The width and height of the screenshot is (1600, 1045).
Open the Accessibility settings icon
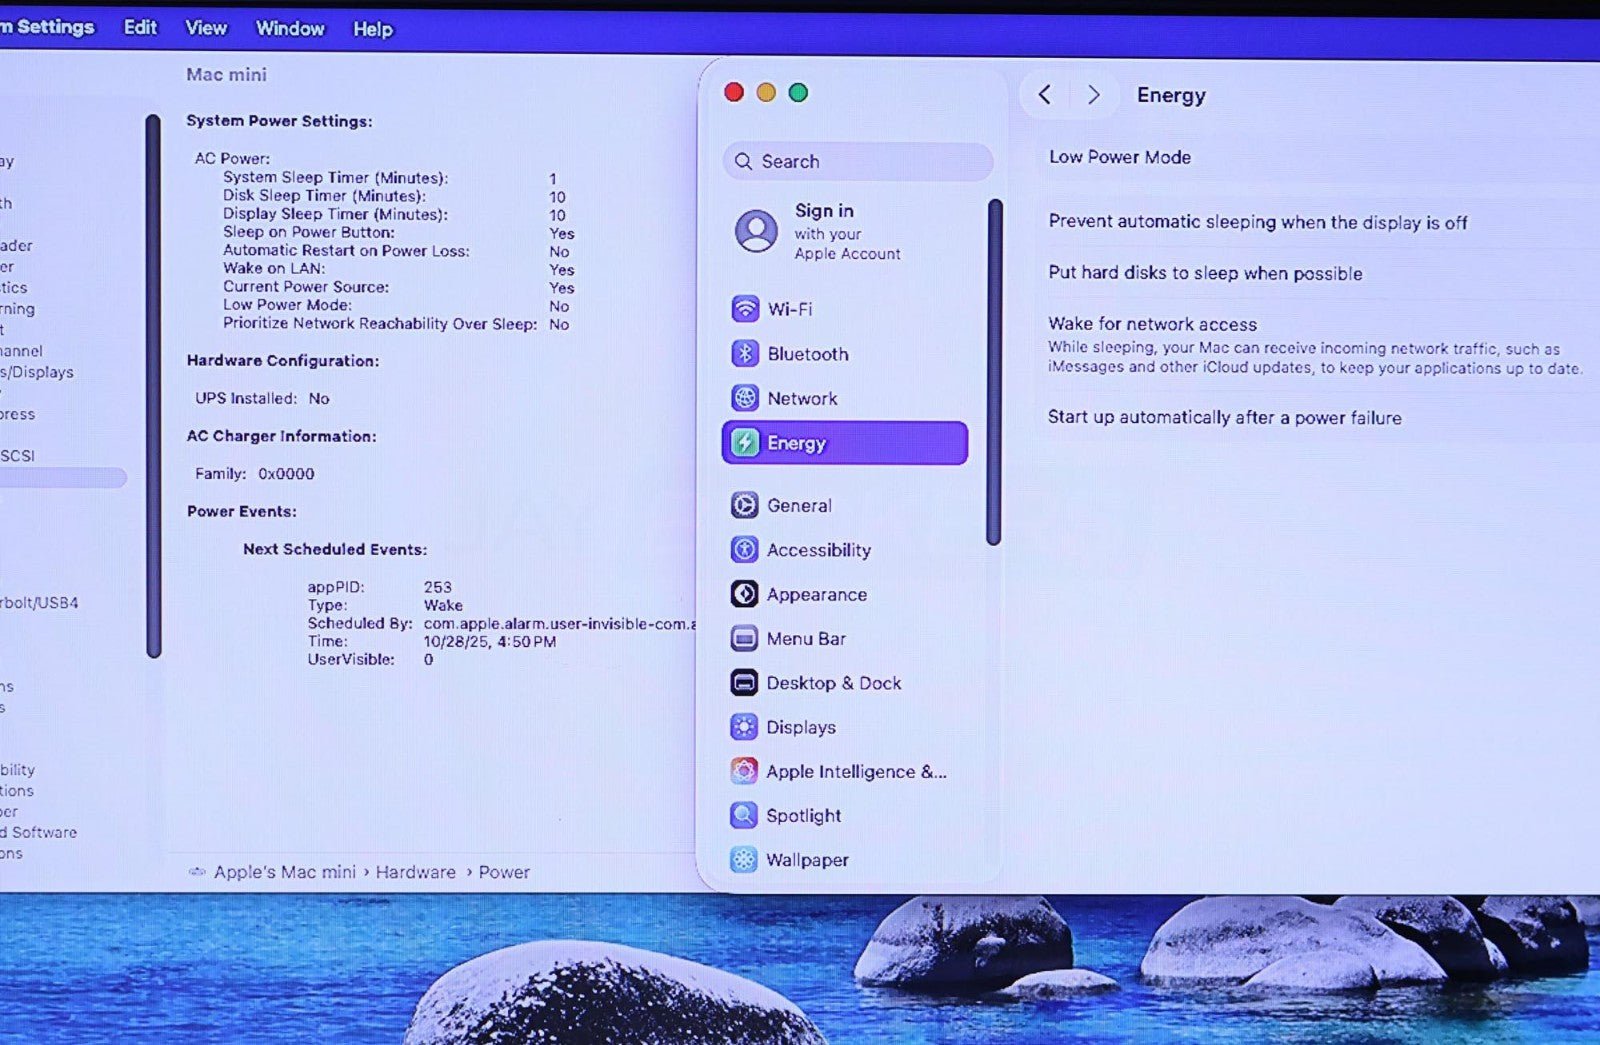pos(744,550)
